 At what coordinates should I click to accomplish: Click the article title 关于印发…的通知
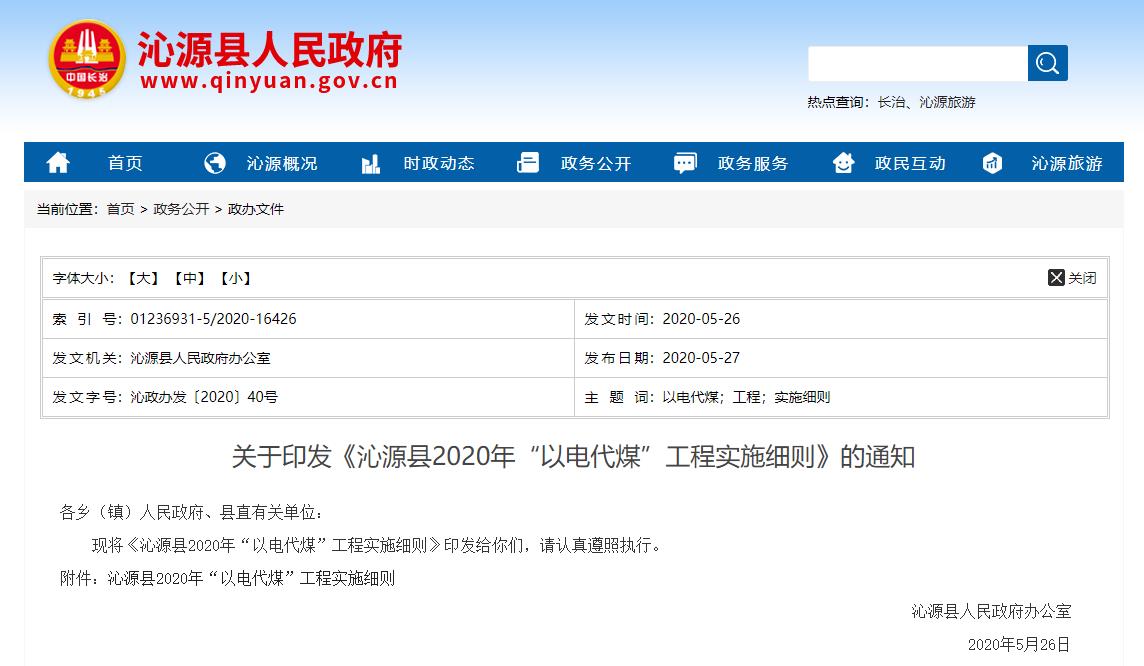573,457
